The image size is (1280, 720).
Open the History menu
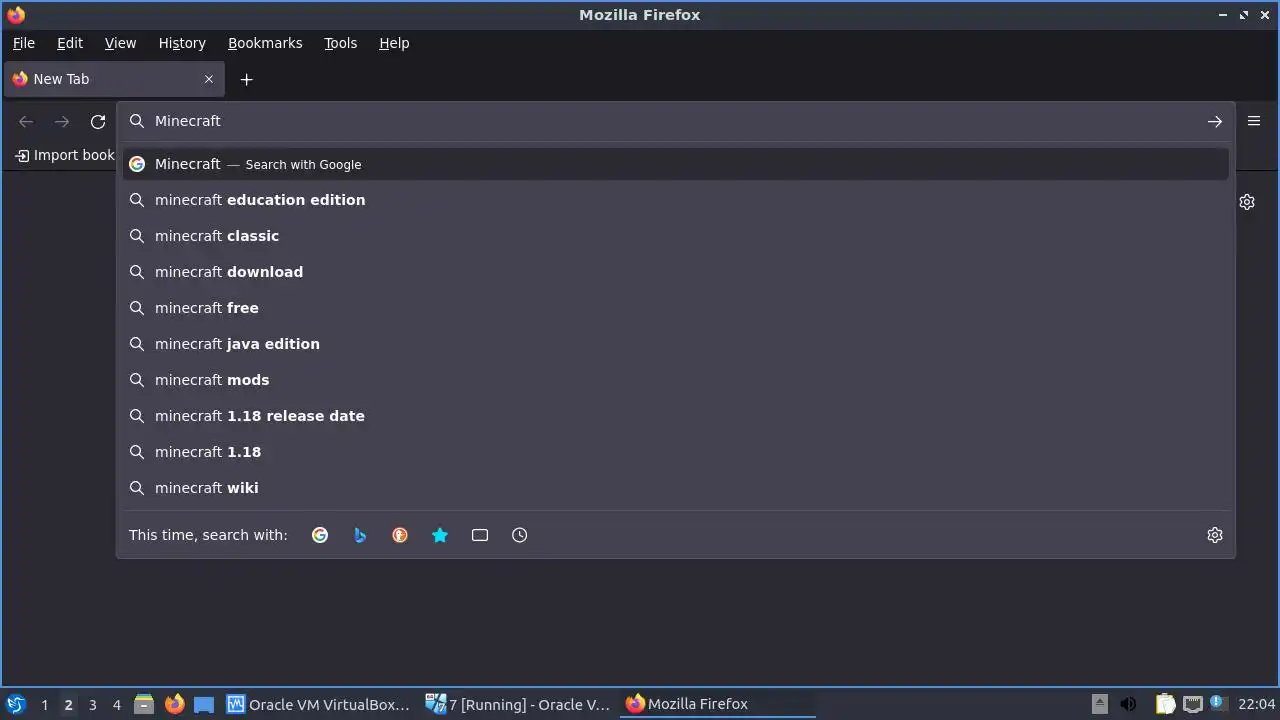(x=182, y=43)
